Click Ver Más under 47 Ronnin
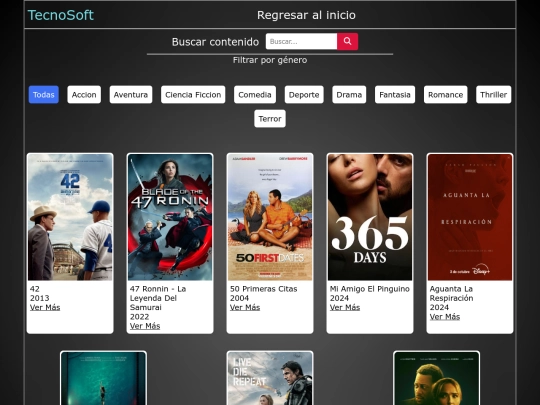Viewport: 540px width, 405px height. tap(145, 326)
